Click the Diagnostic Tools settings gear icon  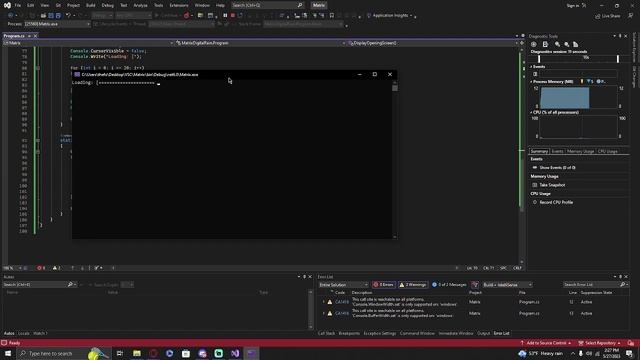534,44
